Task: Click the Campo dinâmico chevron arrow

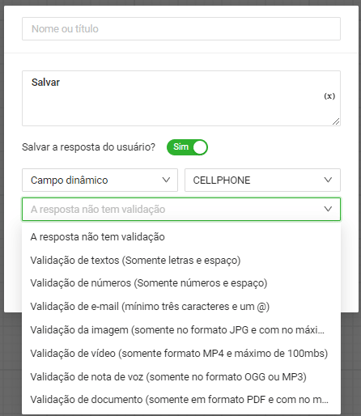Action: [x=166, y=180]
